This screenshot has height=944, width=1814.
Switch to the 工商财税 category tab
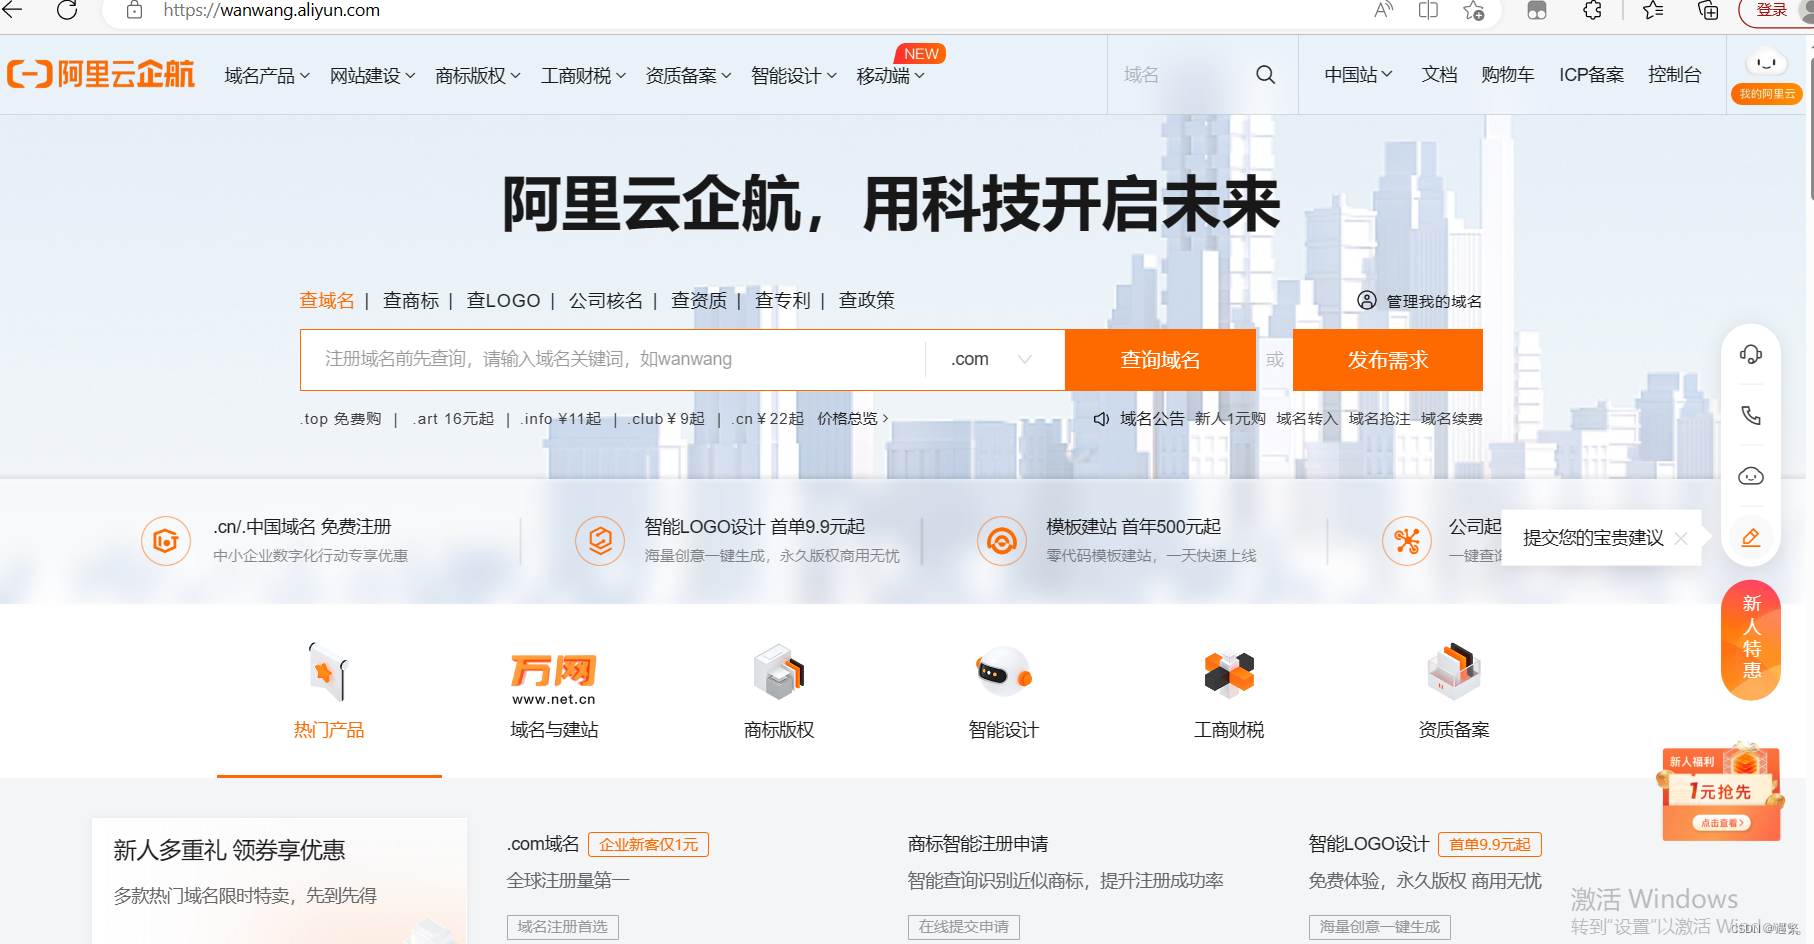click(1229, 692)
